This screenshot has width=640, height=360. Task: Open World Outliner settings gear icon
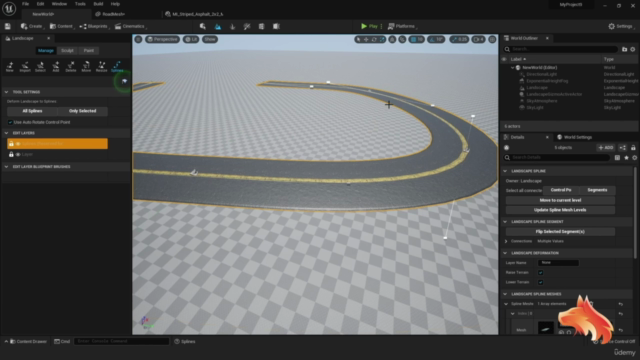(633, 49)
